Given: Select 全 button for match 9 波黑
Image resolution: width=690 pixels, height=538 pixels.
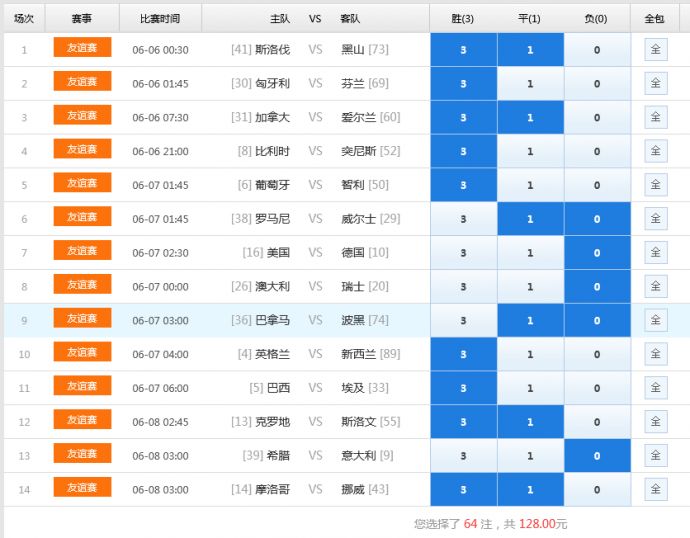Looking at the screenshot, I should tap(656, 320).
